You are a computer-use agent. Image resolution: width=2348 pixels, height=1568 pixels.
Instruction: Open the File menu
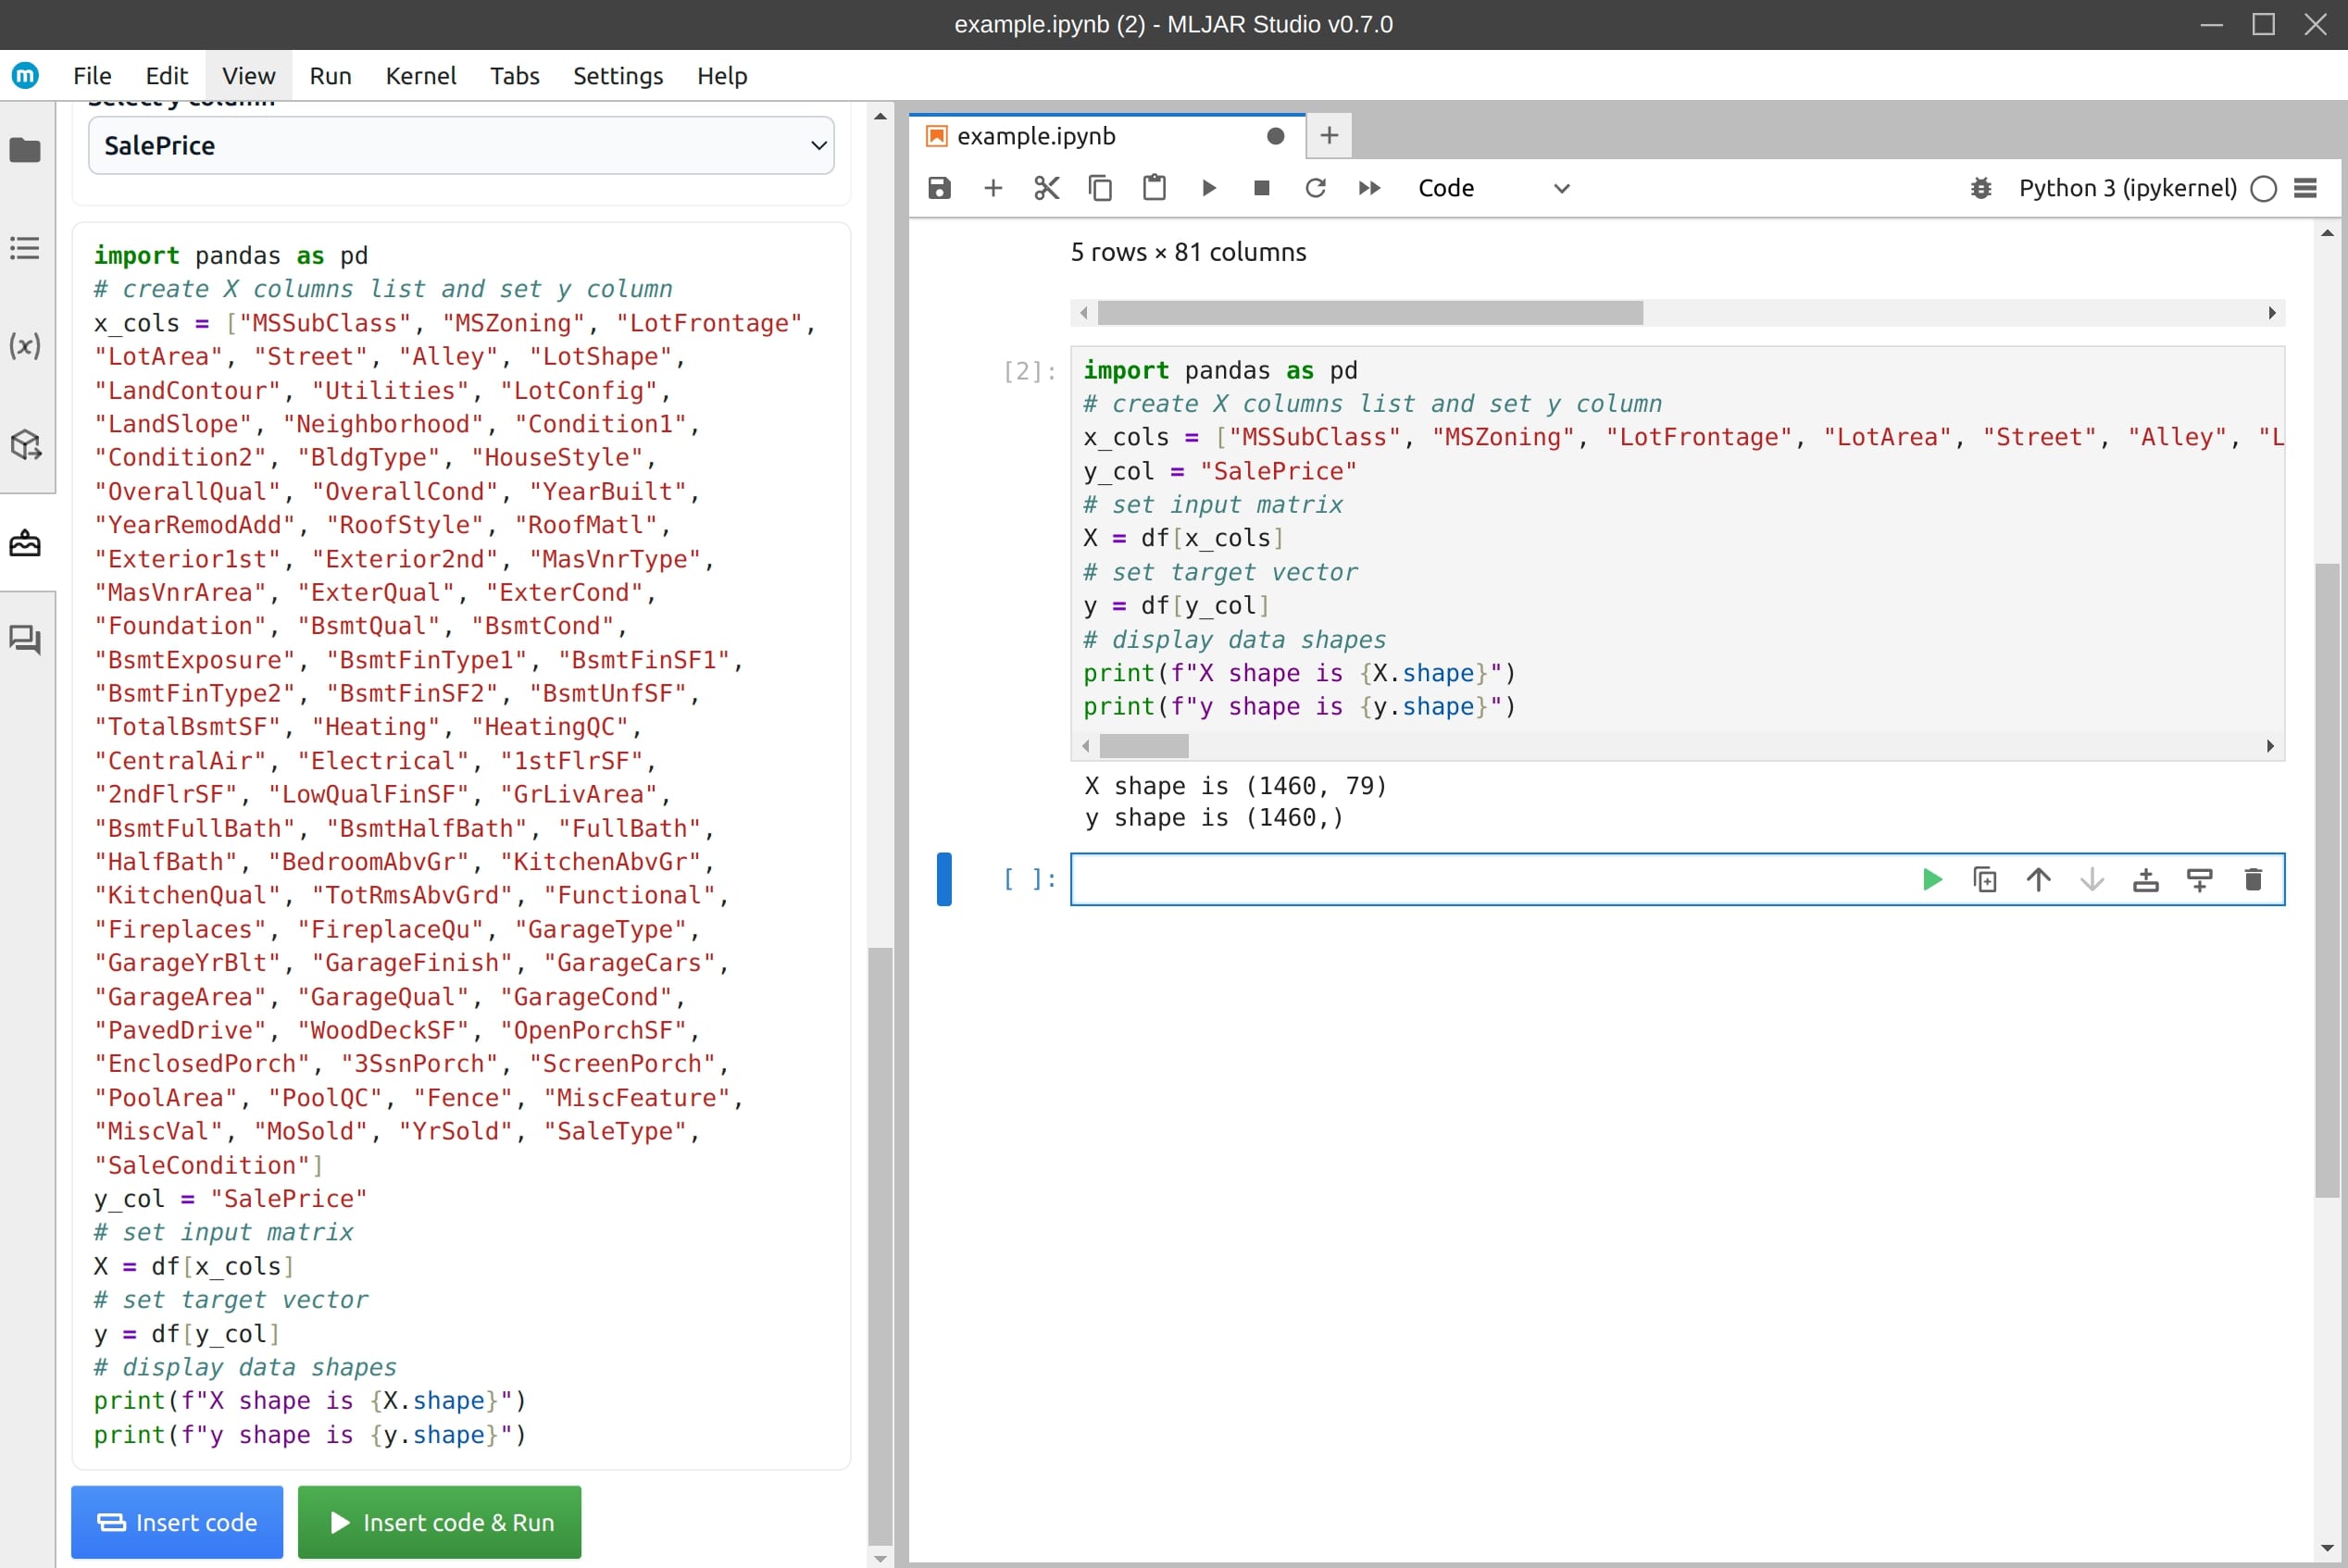[92, 76]
